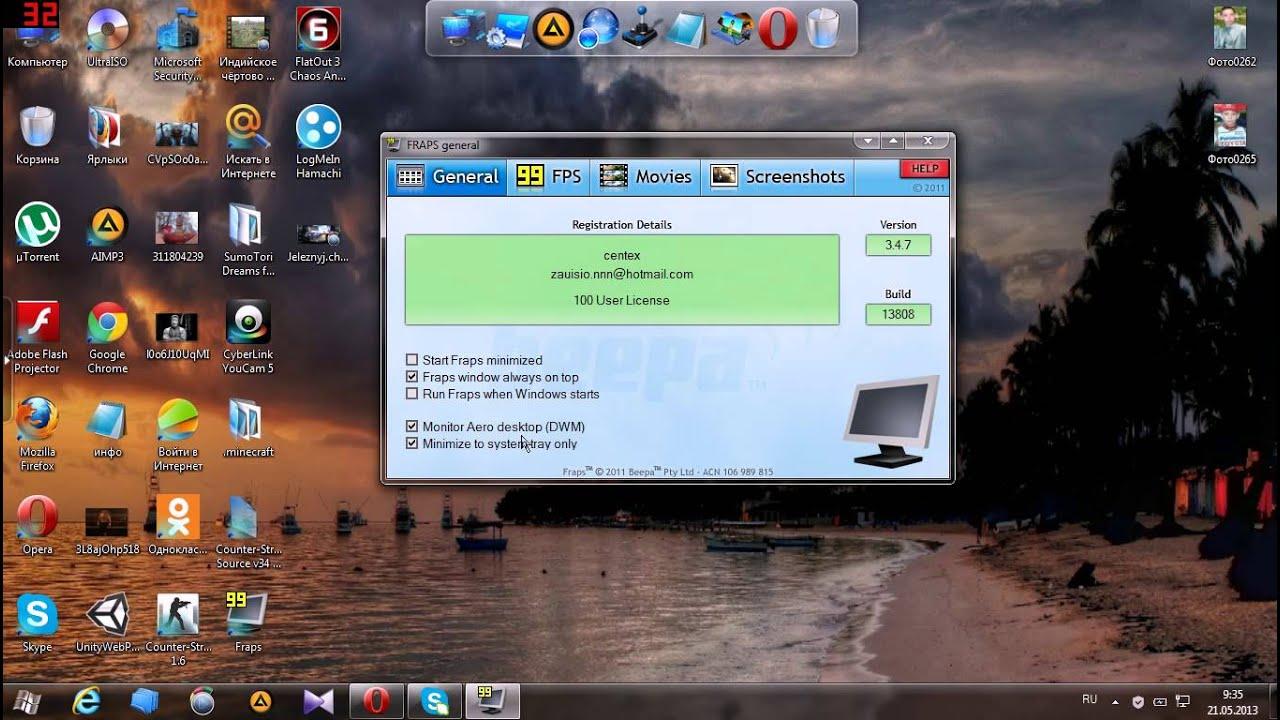Click the monitor graphic in Fraps window
This screenshot has width=1280, height=720.
pyautogui.click(x=890, y=421)
